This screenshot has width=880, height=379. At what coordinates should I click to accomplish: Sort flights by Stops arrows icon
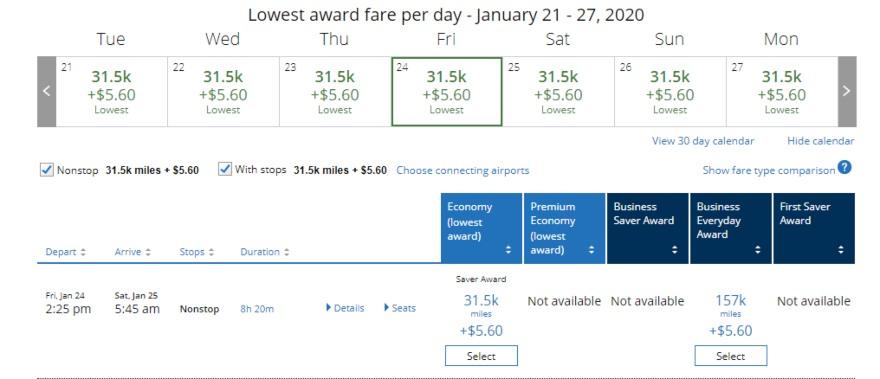(x=212, y=253)
